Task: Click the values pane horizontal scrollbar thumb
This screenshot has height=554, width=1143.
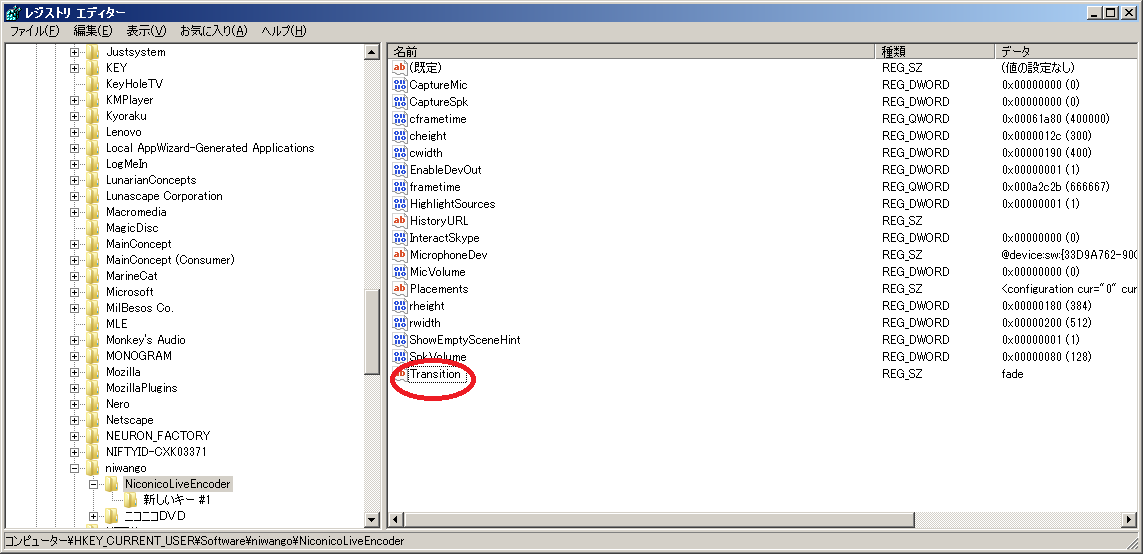Action: 660,520
